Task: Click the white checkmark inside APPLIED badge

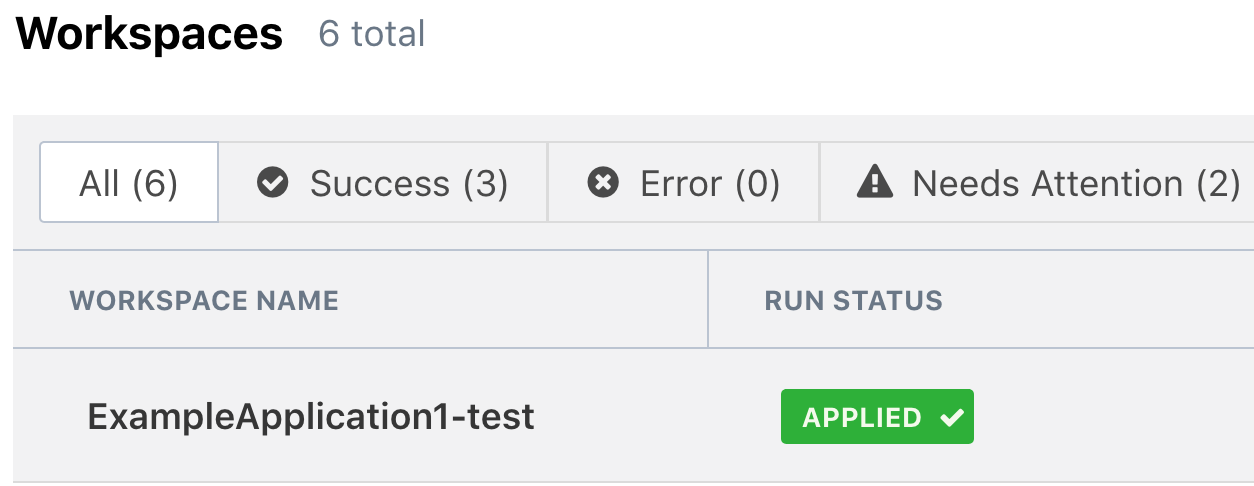Action: point(952,417)
